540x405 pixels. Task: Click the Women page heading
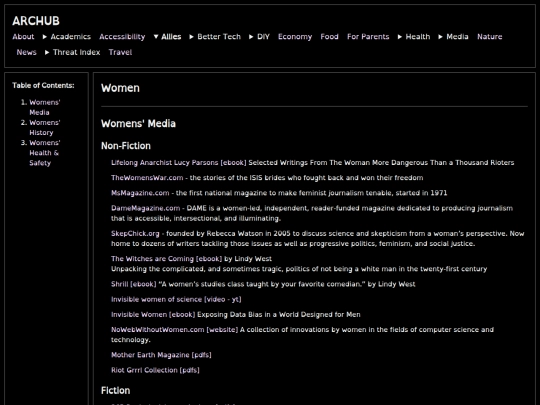pos(120,88)
